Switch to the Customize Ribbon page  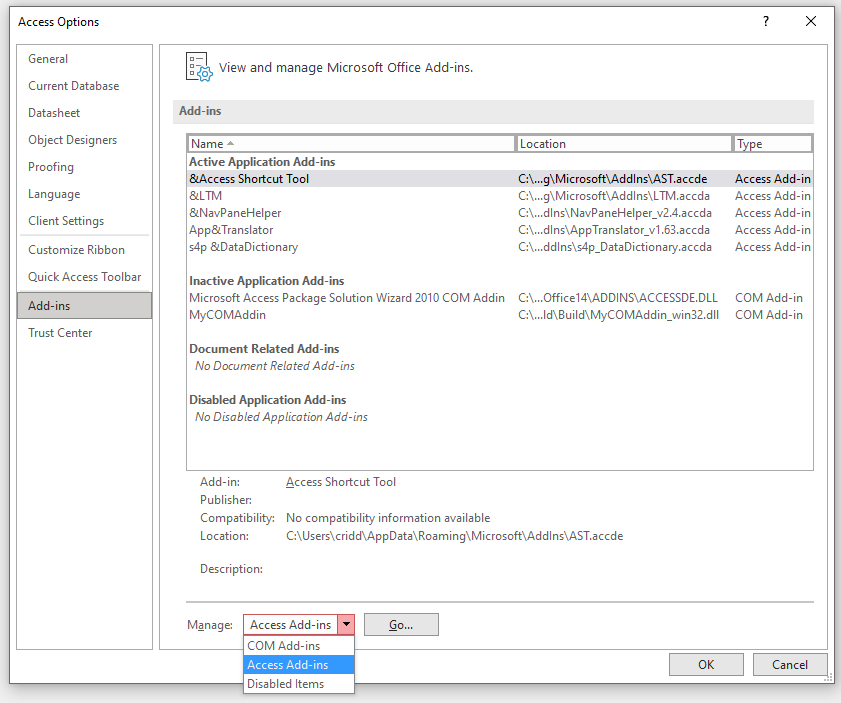[x=76, y=249]
